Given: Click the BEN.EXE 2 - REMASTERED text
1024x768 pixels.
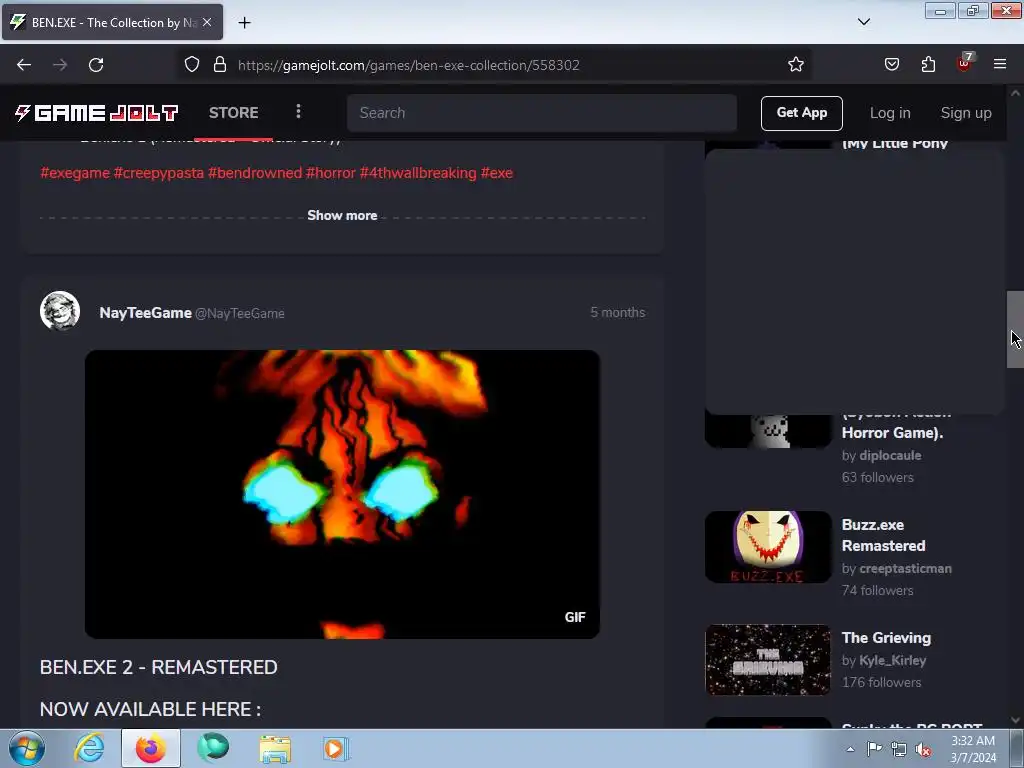Looking at the screenshot, I should pos(159,667).
